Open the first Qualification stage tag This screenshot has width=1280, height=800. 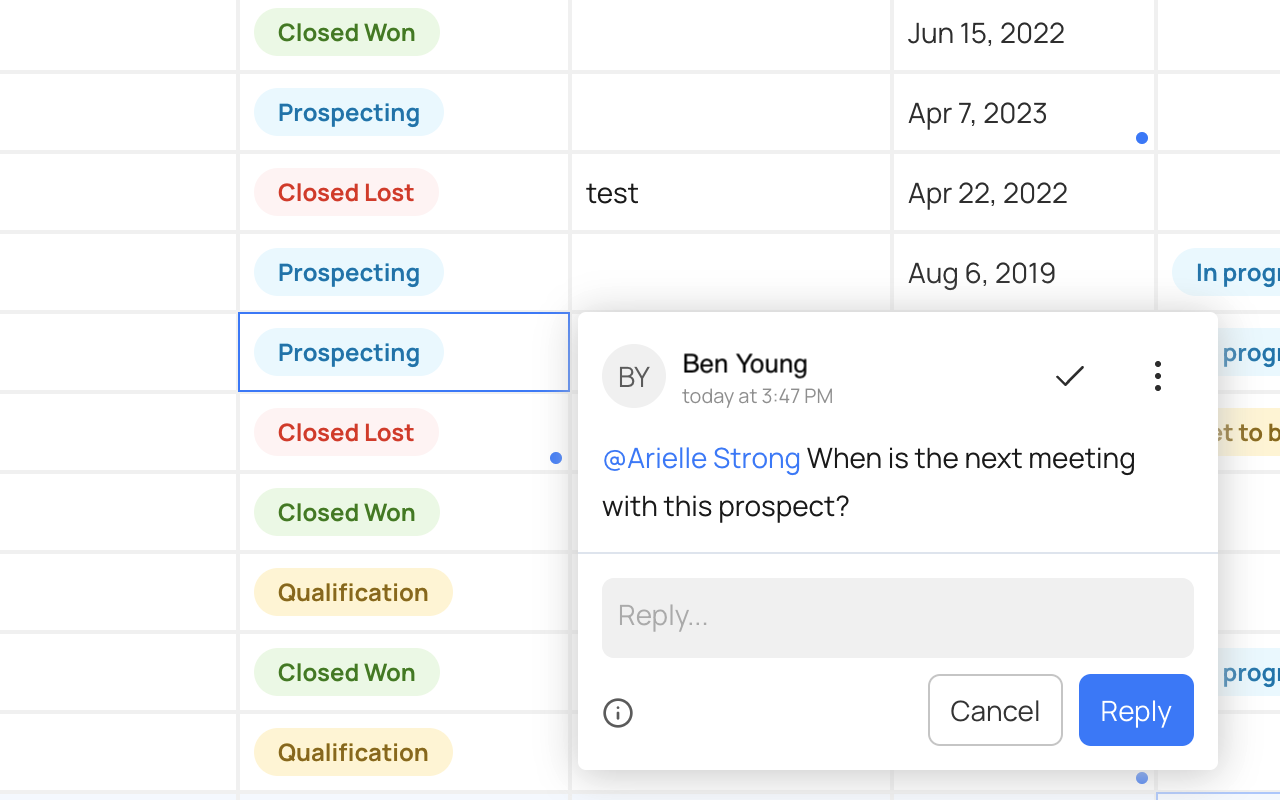pyautogui.click(x=353, y=592)
